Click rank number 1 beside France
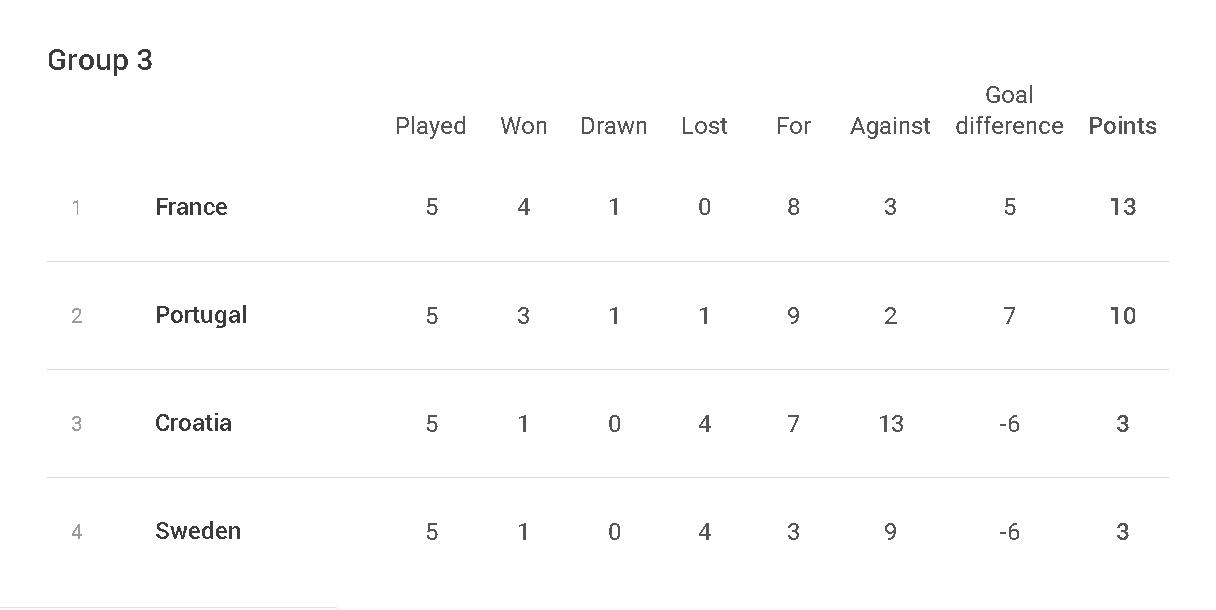Image resolution: width=1216 pixels, height=610 pixels. 76,208
